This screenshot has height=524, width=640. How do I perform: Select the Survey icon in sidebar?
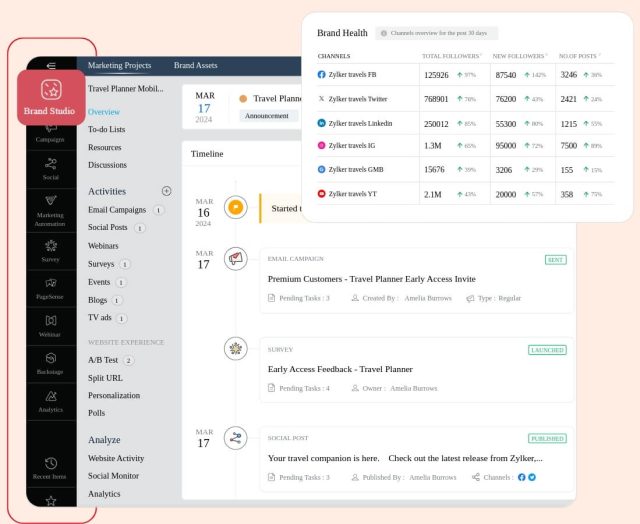click(x=51, y=250)
